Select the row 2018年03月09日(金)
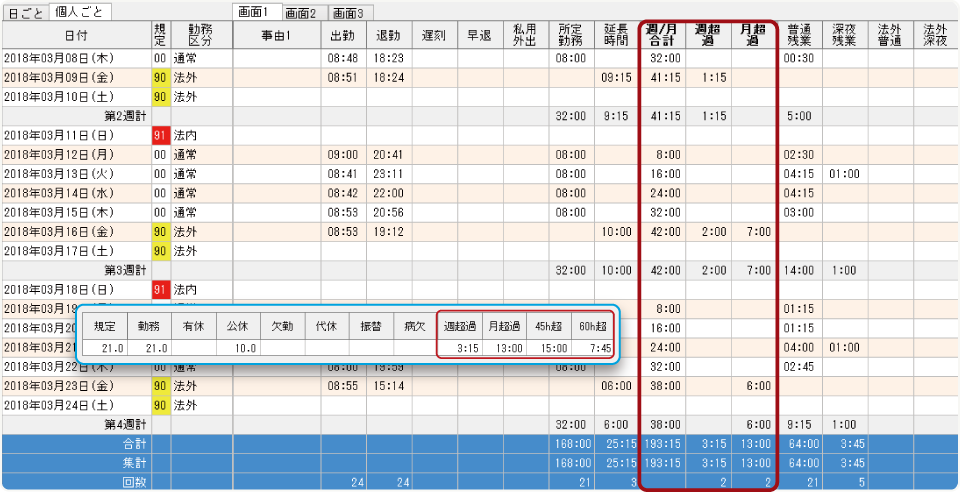Screen dimensions: 960x492 480,78
